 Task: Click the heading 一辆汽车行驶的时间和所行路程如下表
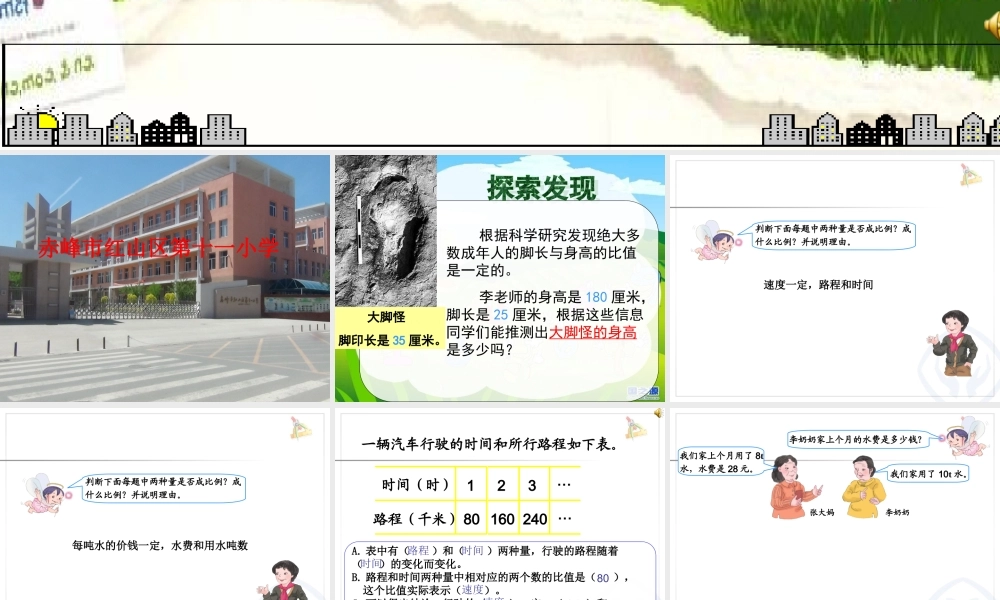tap(490, 444)
